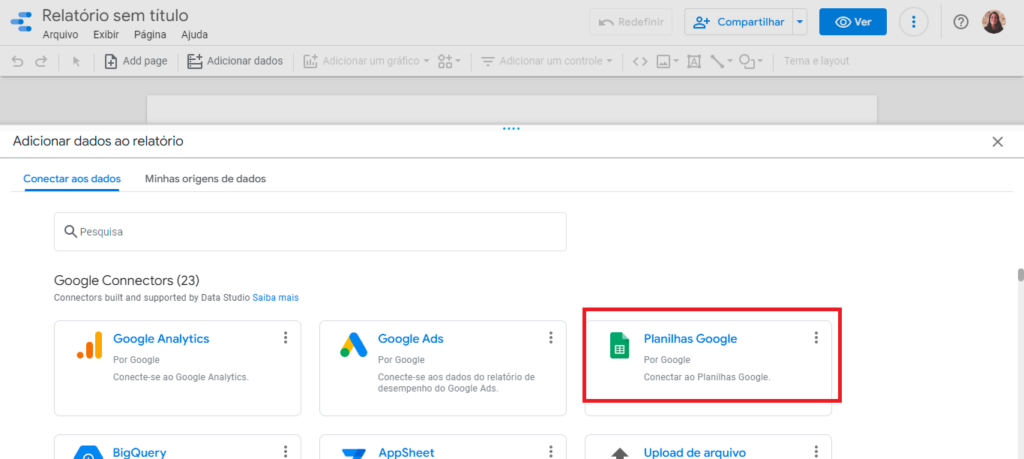The height and width of the screenshot is (459, 1024).
Task: Open the user account avatar
Action: point(994,22)
